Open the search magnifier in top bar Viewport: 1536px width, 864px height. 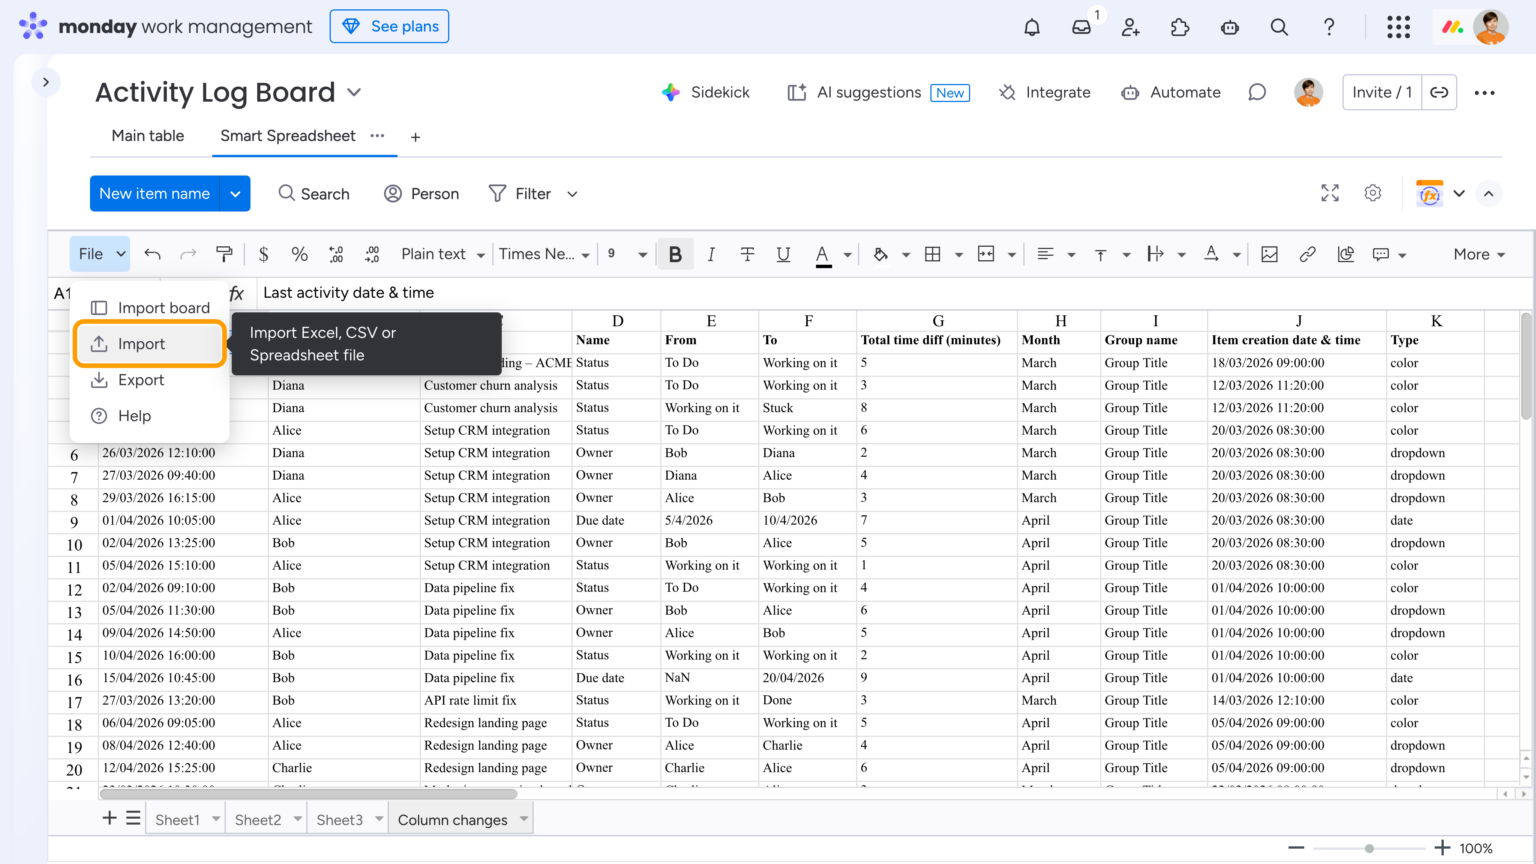click(x=1279, y=27)
